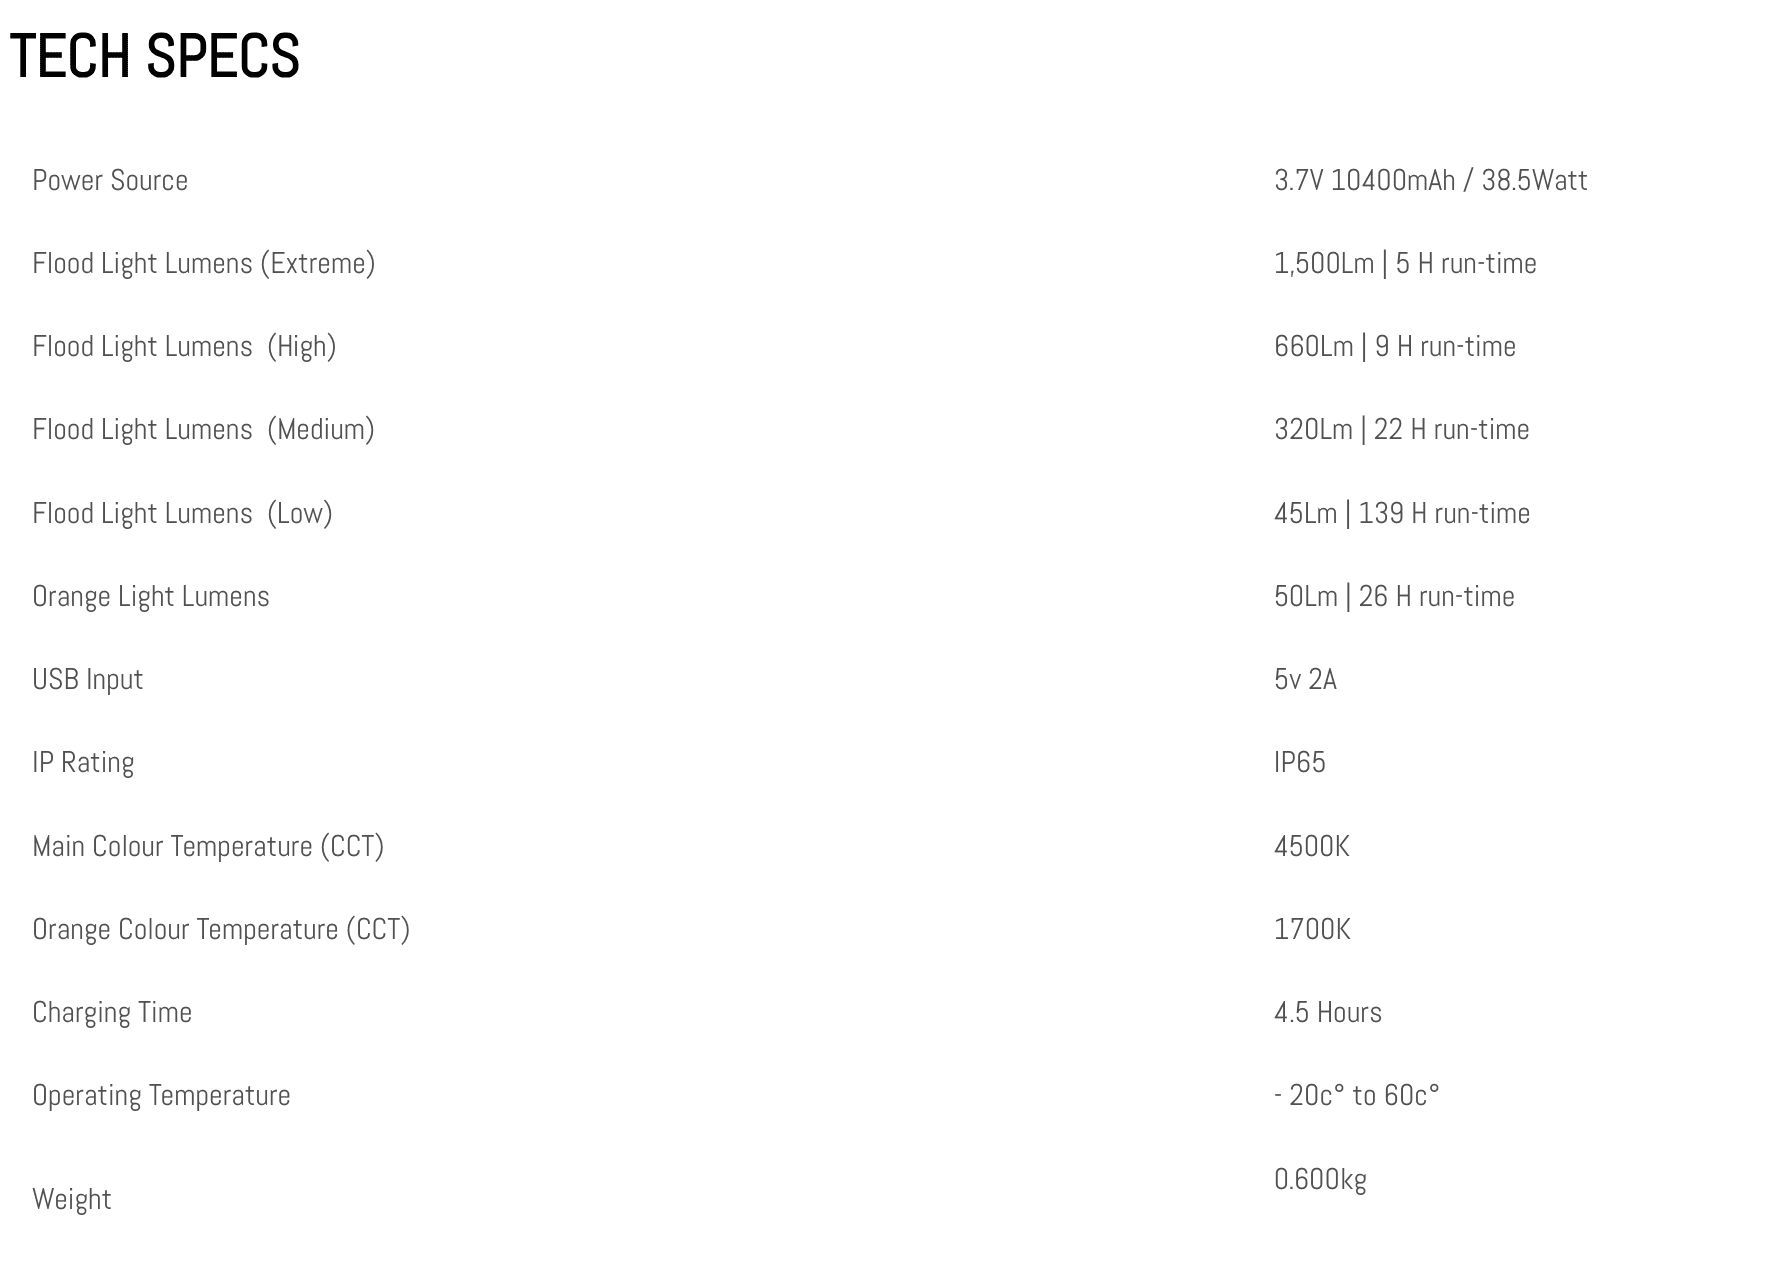
Task: Click the Operating Temperature label
Action: [x=161, y=1096]
